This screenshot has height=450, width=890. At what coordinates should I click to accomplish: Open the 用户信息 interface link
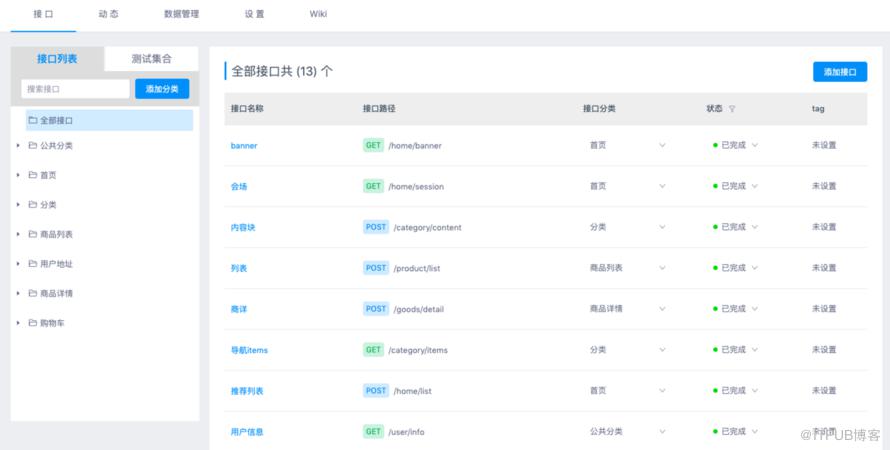[x=247, y=432]
